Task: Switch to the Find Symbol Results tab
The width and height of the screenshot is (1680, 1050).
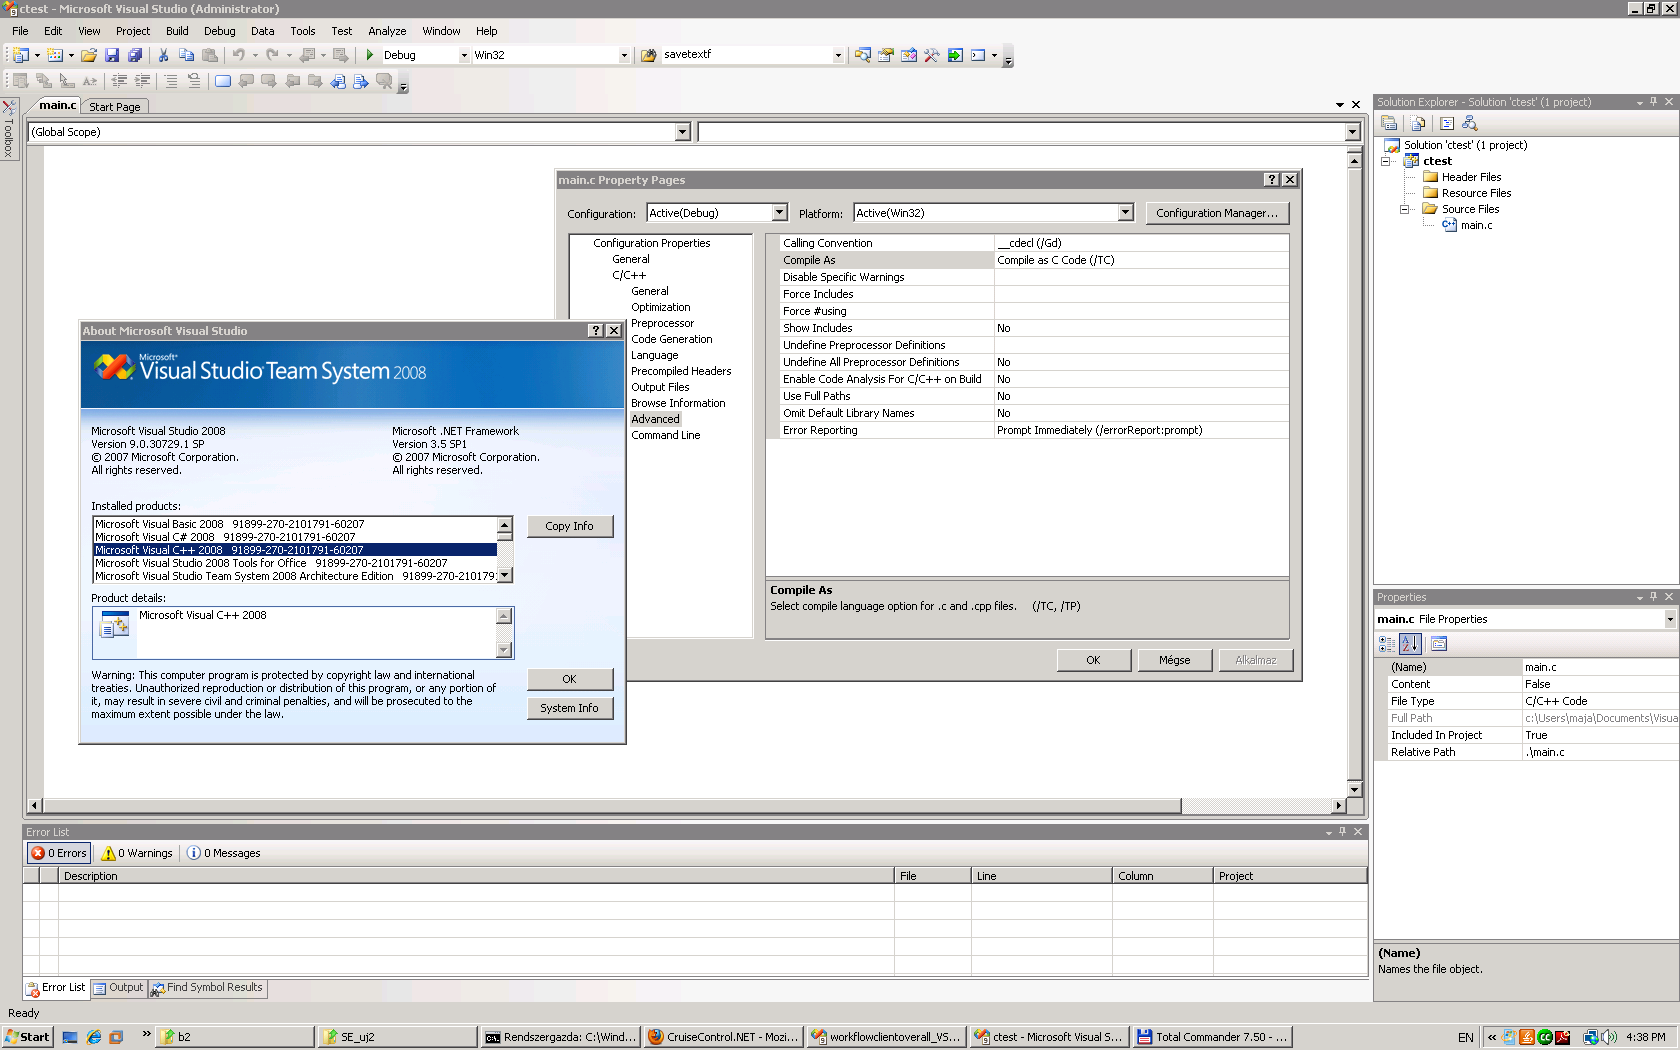Action: coord(207,988)
